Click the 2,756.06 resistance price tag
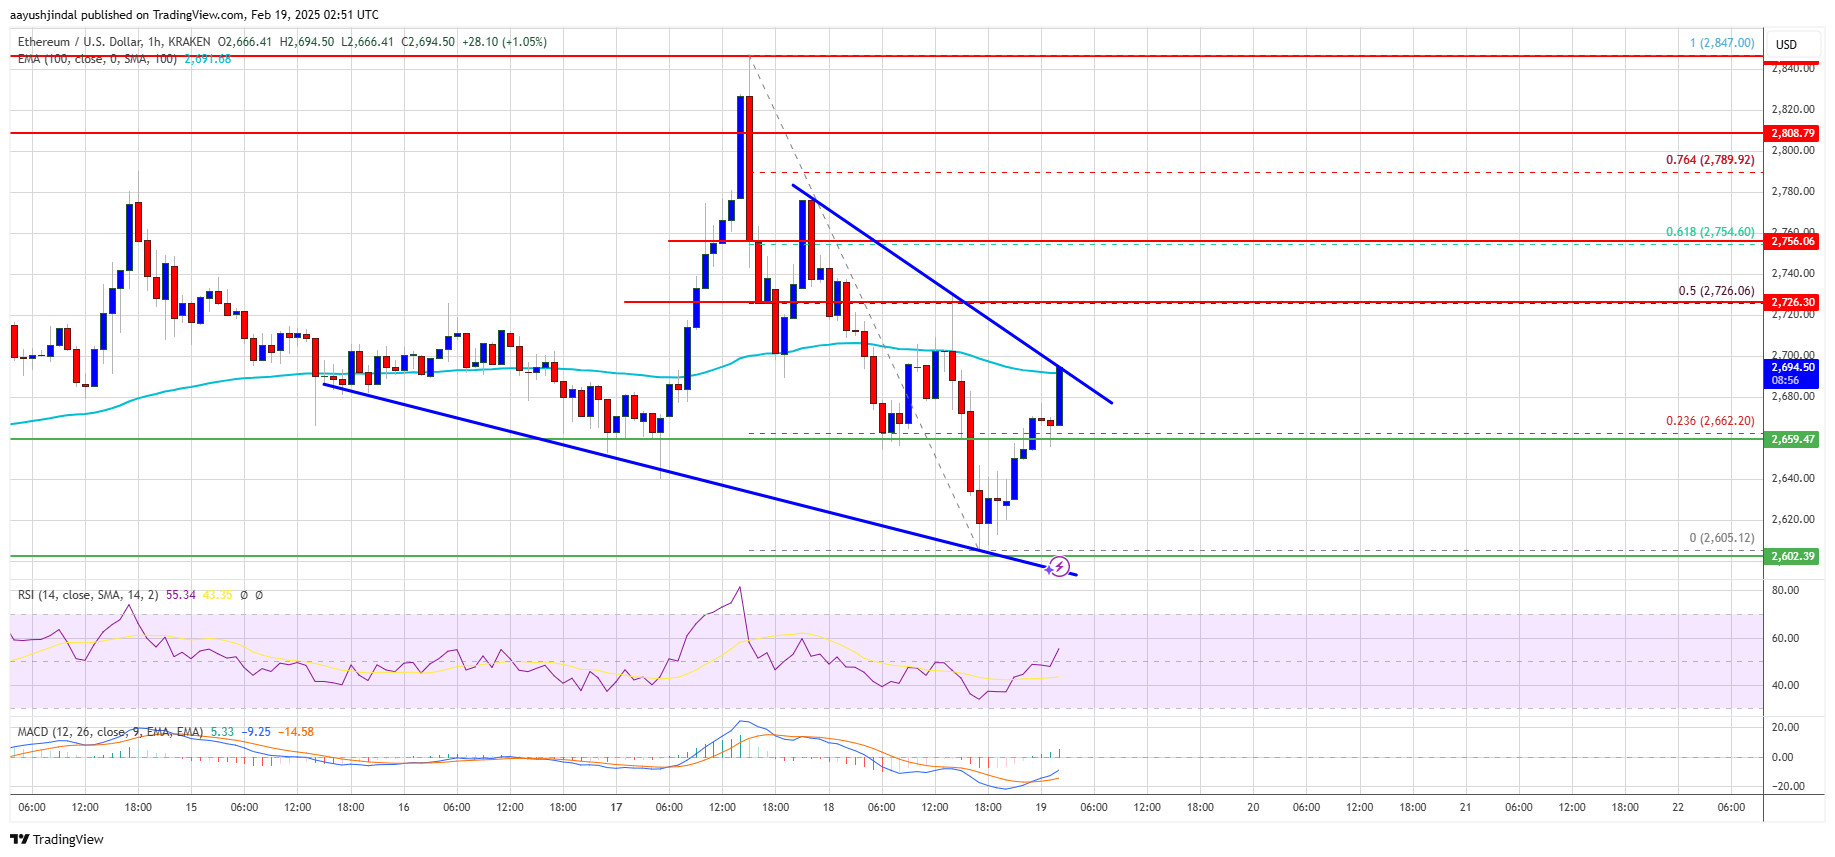The width and height of the screenshot is (1835, 857). (1793, 241)
